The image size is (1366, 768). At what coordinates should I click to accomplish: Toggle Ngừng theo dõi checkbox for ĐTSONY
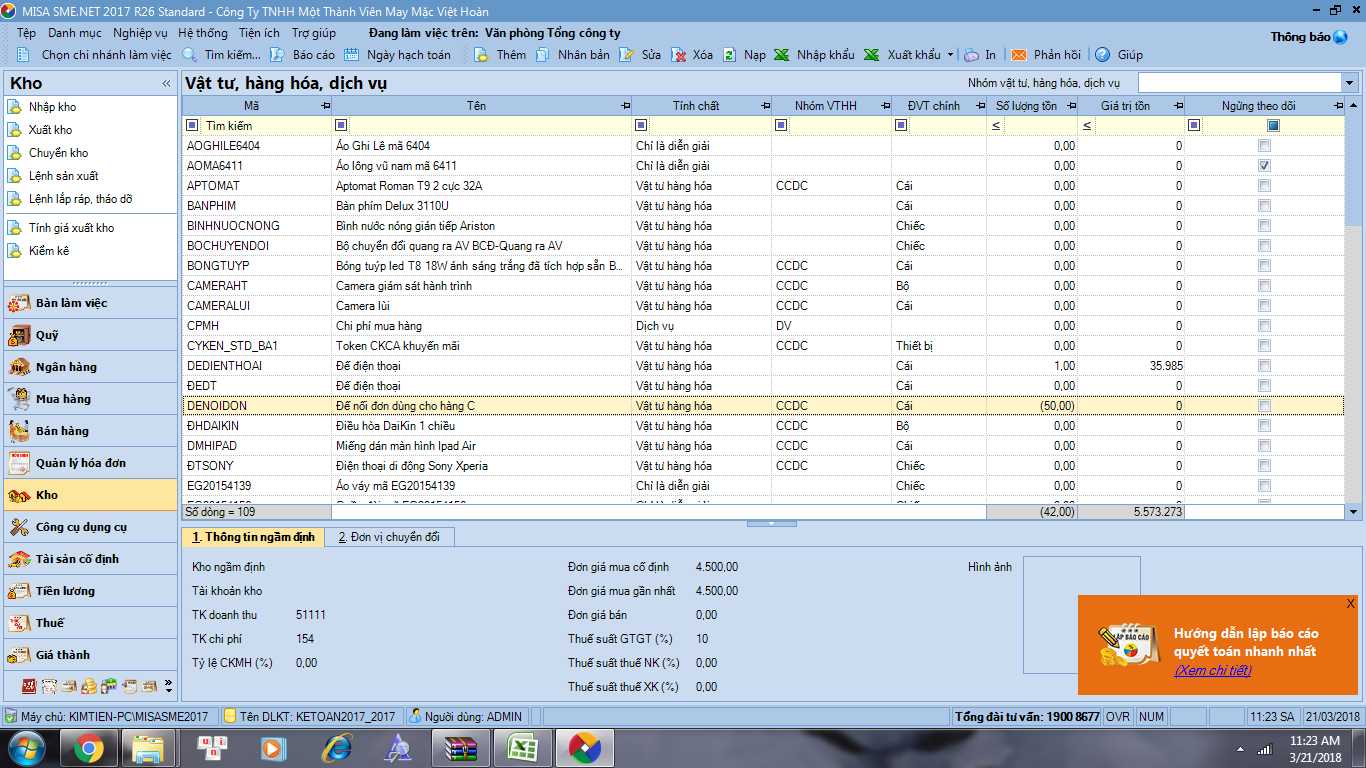1265,466
